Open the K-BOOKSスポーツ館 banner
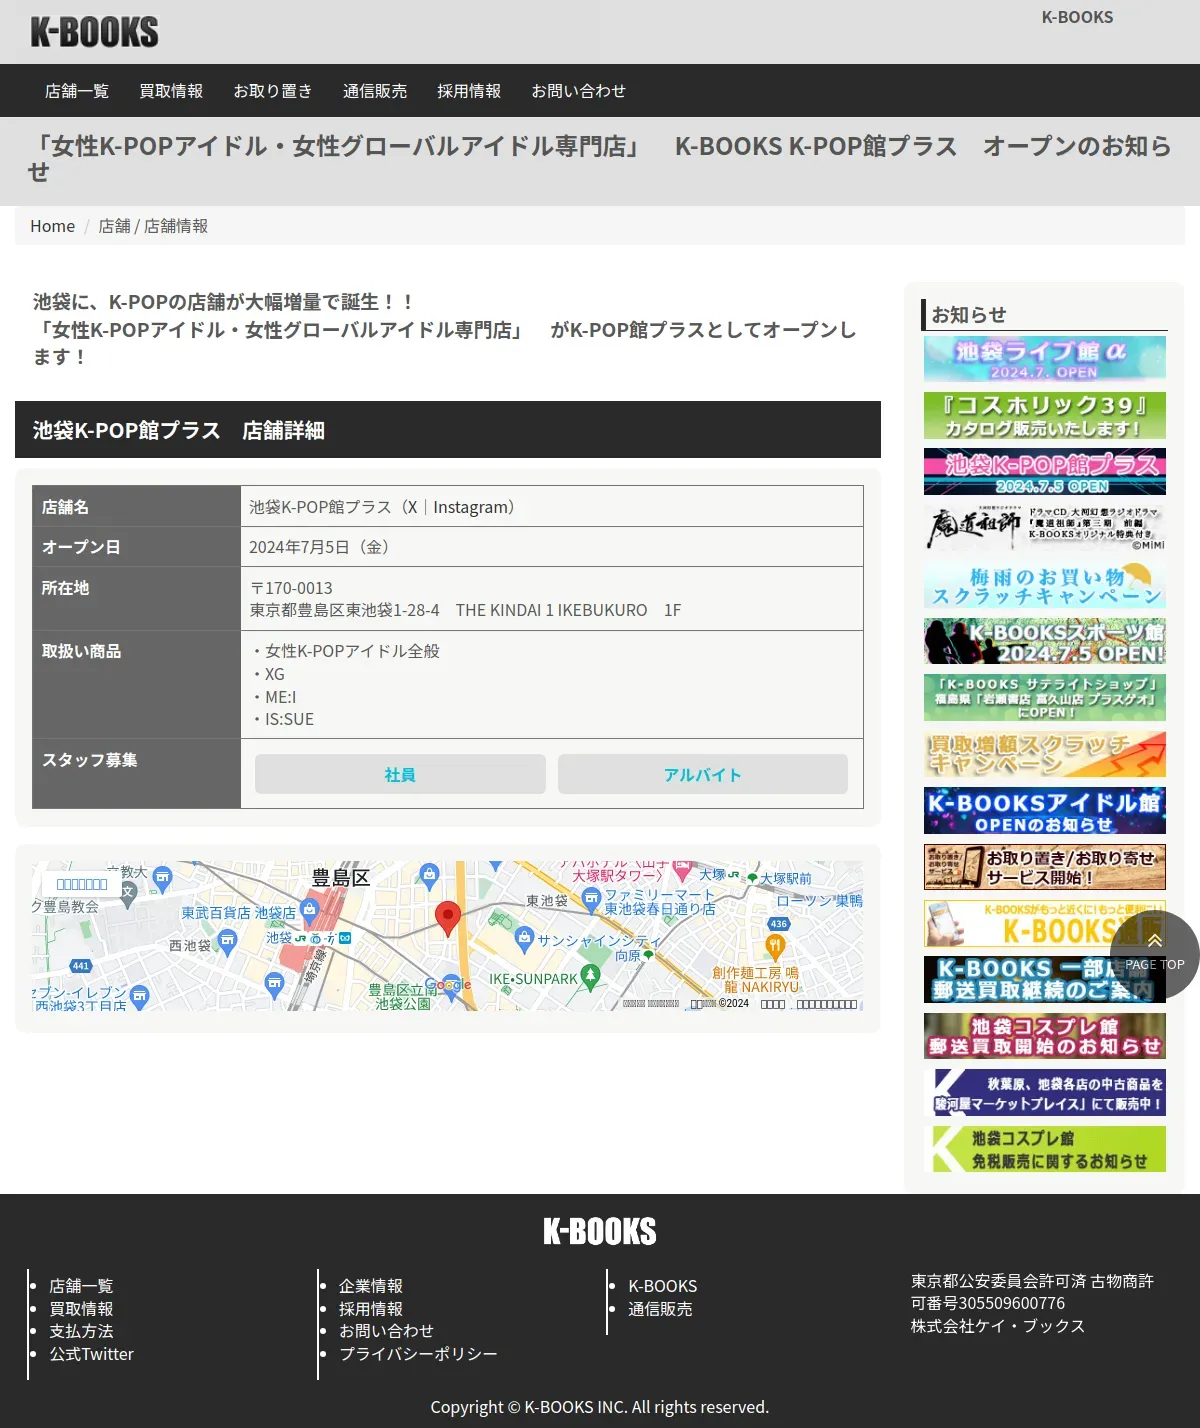This screenshot has height=1428, width=1200. 1045,642
